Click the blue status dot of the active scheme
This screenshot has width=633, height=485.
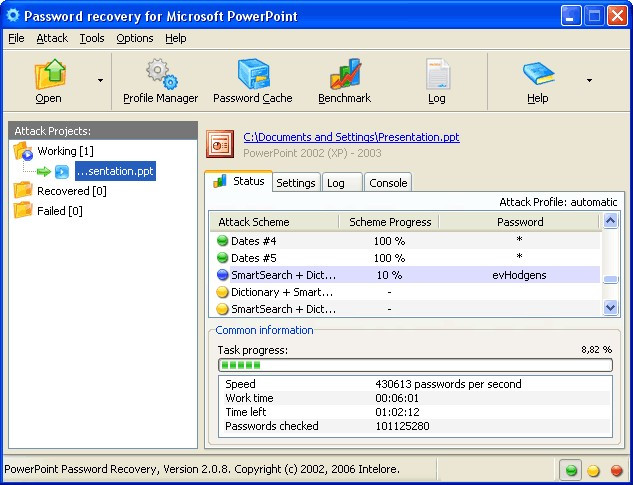[222, 275]
